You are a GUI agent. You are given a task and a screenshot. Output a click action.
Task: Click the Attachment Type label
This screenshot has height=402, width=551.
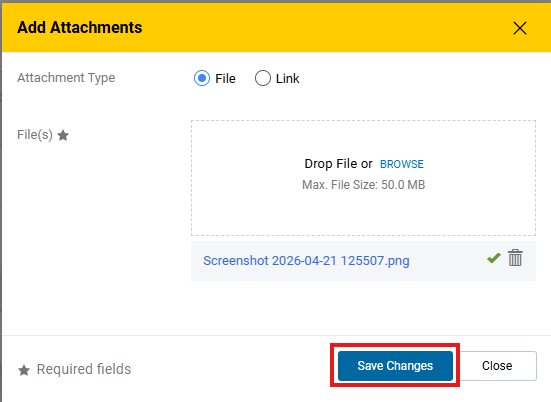(66, 78)
